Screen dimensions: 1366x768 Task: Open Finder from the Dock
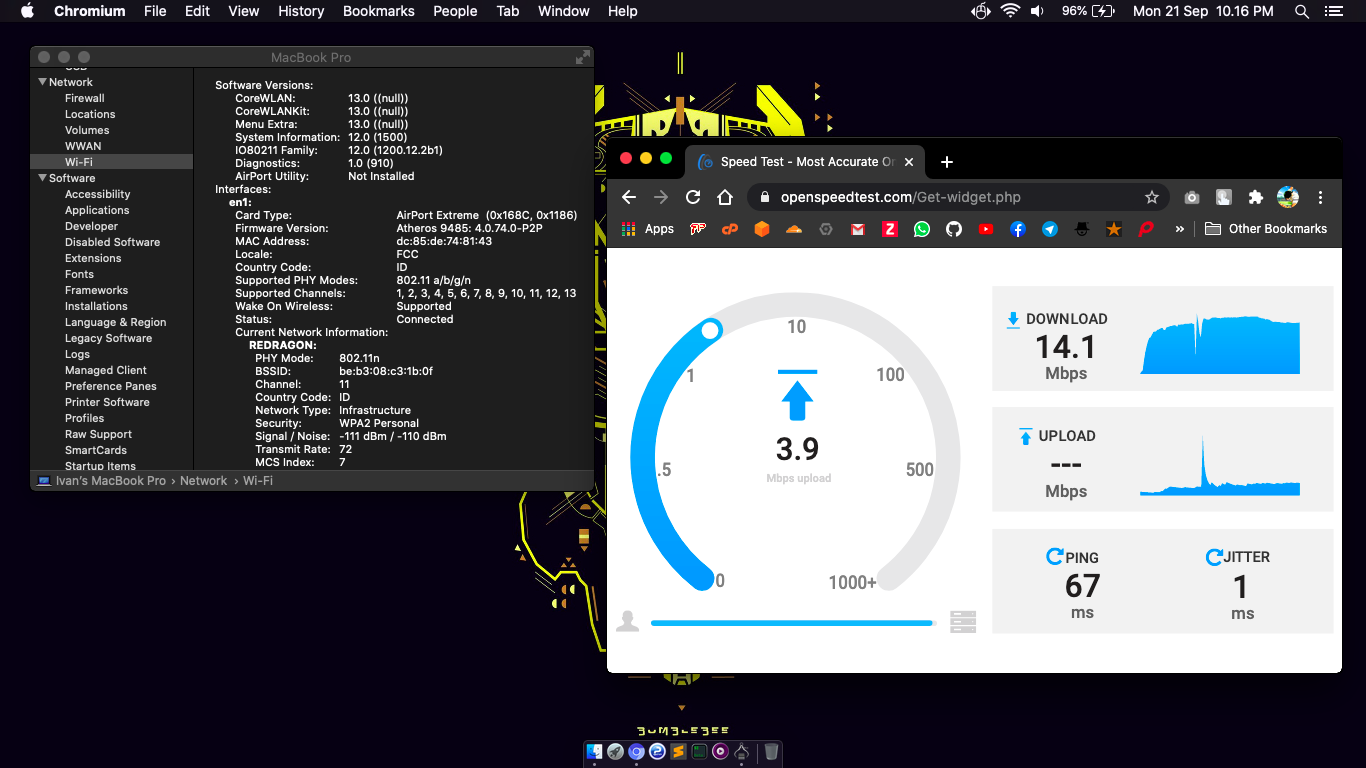594,751
